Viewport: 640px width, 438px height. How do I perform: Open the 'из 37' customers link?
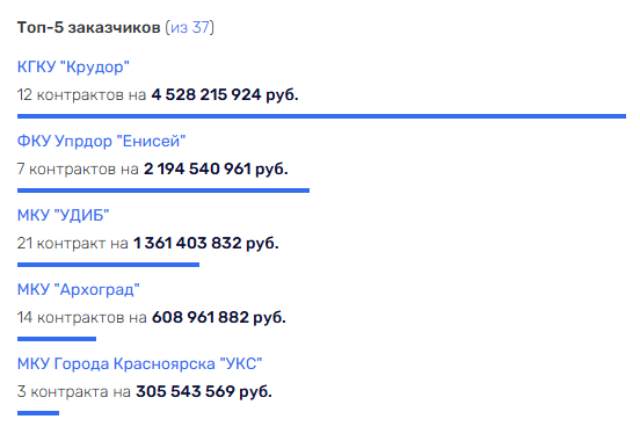tap(192, 27)
